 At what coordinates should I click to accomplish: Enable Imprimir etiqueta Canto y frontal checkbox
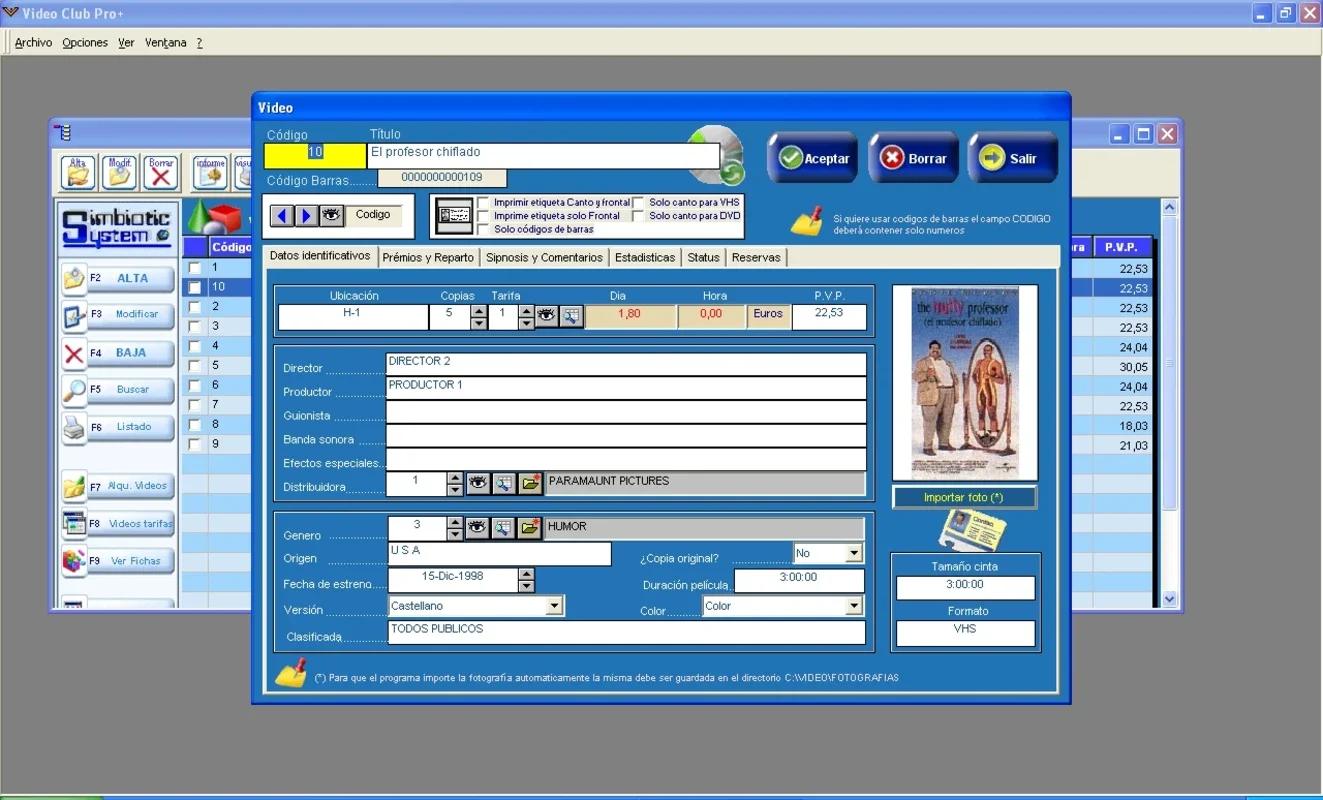484,203
